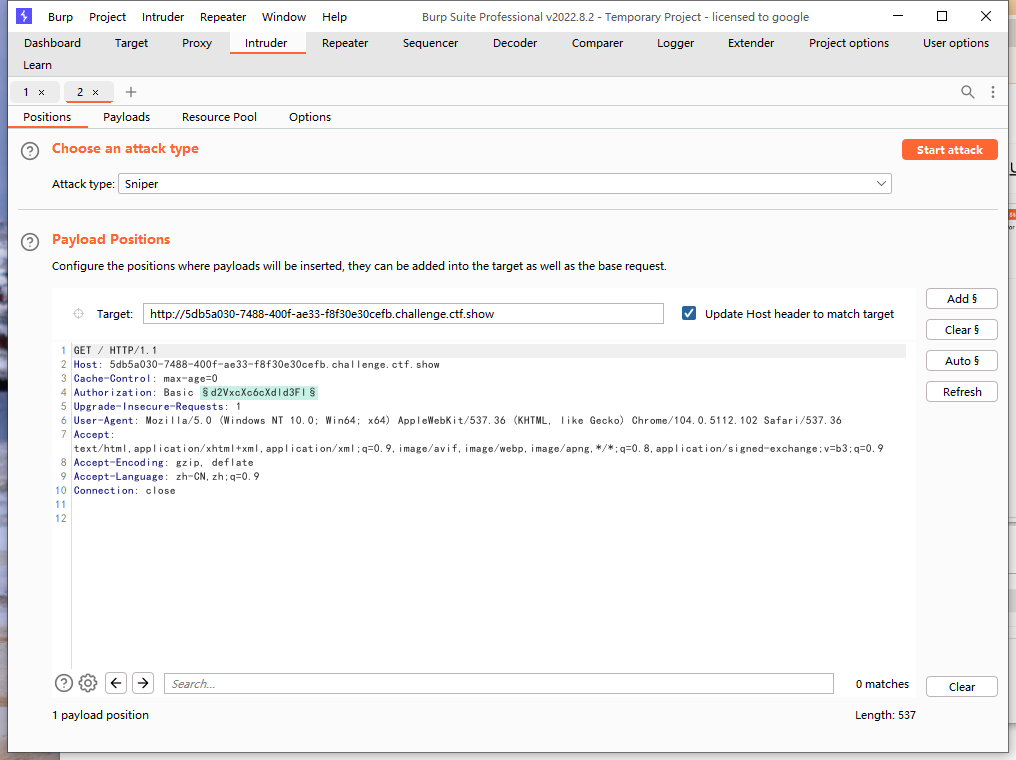Switch to the Comparer tab
This screenshot has height=760, width=1016.
(x=597, y=43)
